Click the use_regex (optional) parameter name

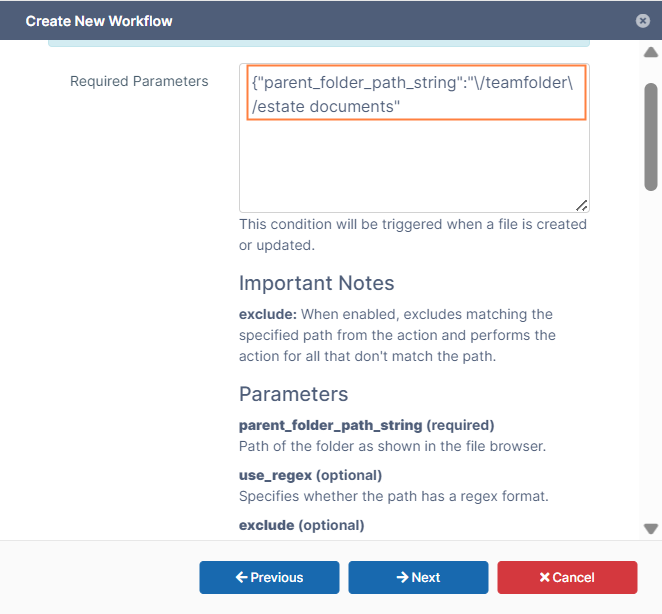click(310, 475)
